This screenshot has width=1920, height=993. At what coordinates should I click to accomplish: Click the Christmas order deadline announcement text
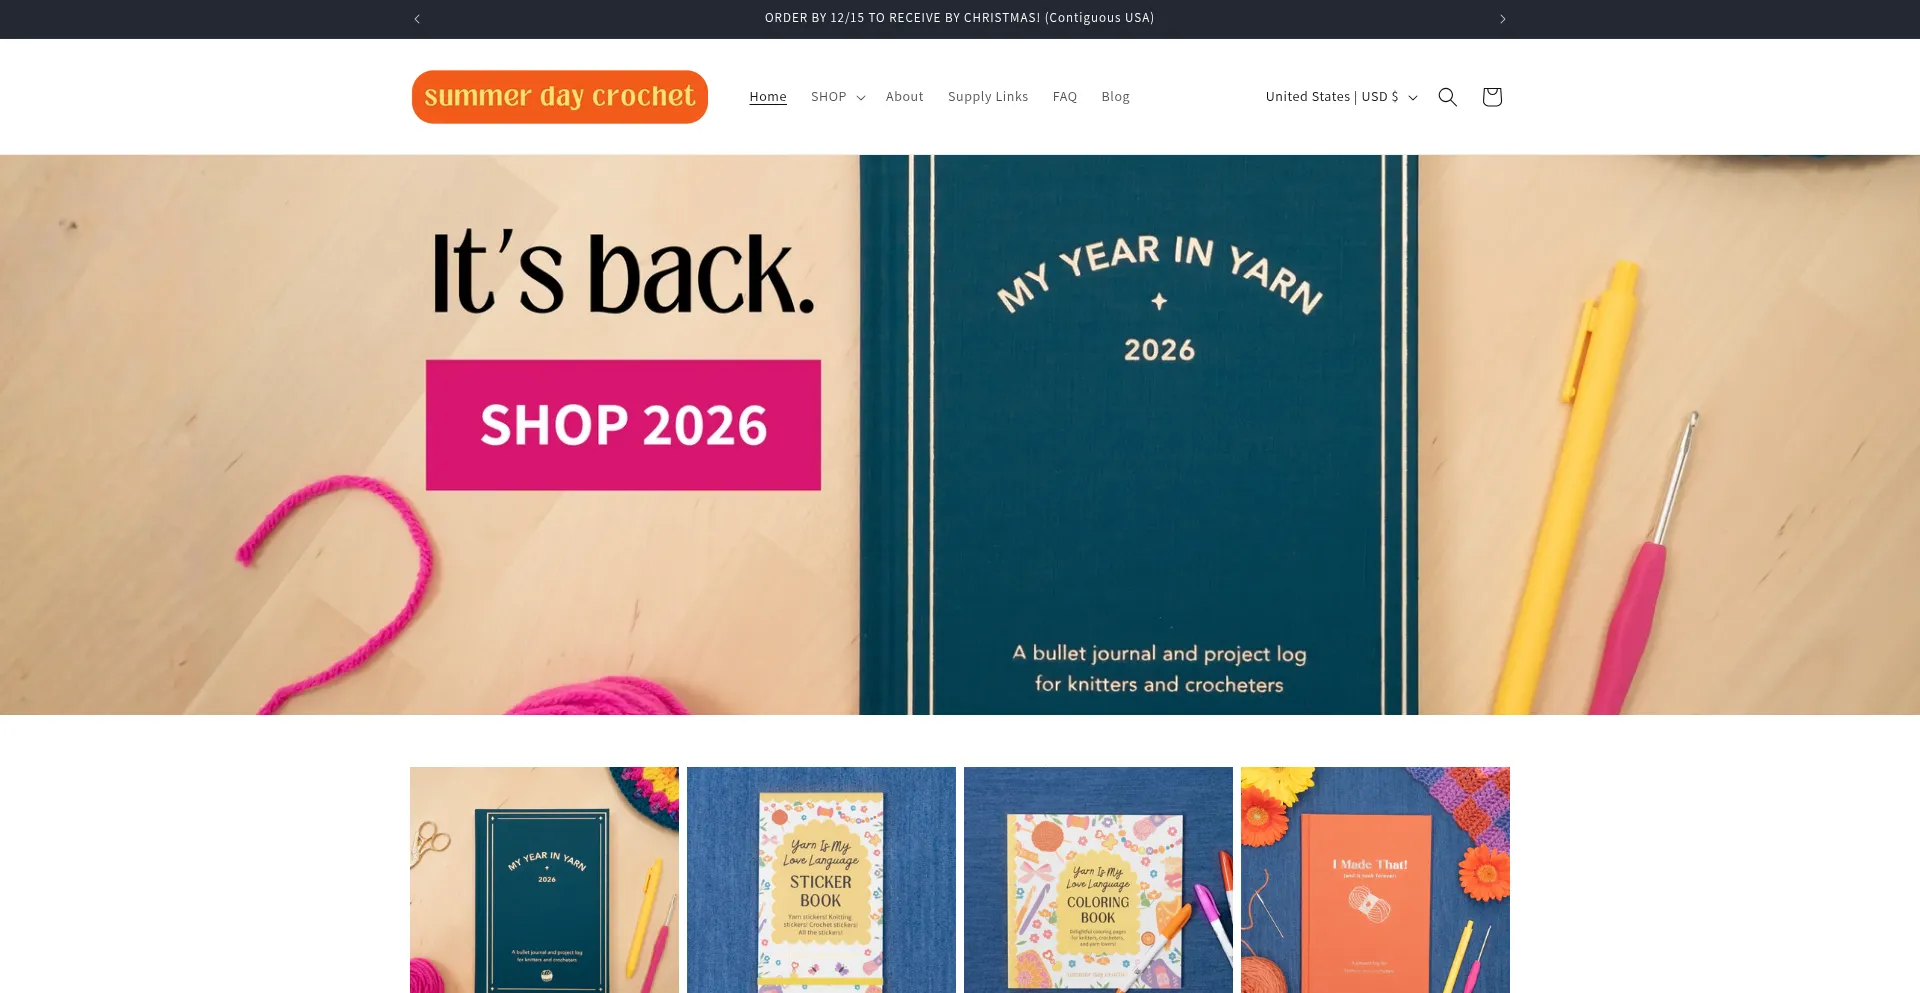(x=959, y=18)
